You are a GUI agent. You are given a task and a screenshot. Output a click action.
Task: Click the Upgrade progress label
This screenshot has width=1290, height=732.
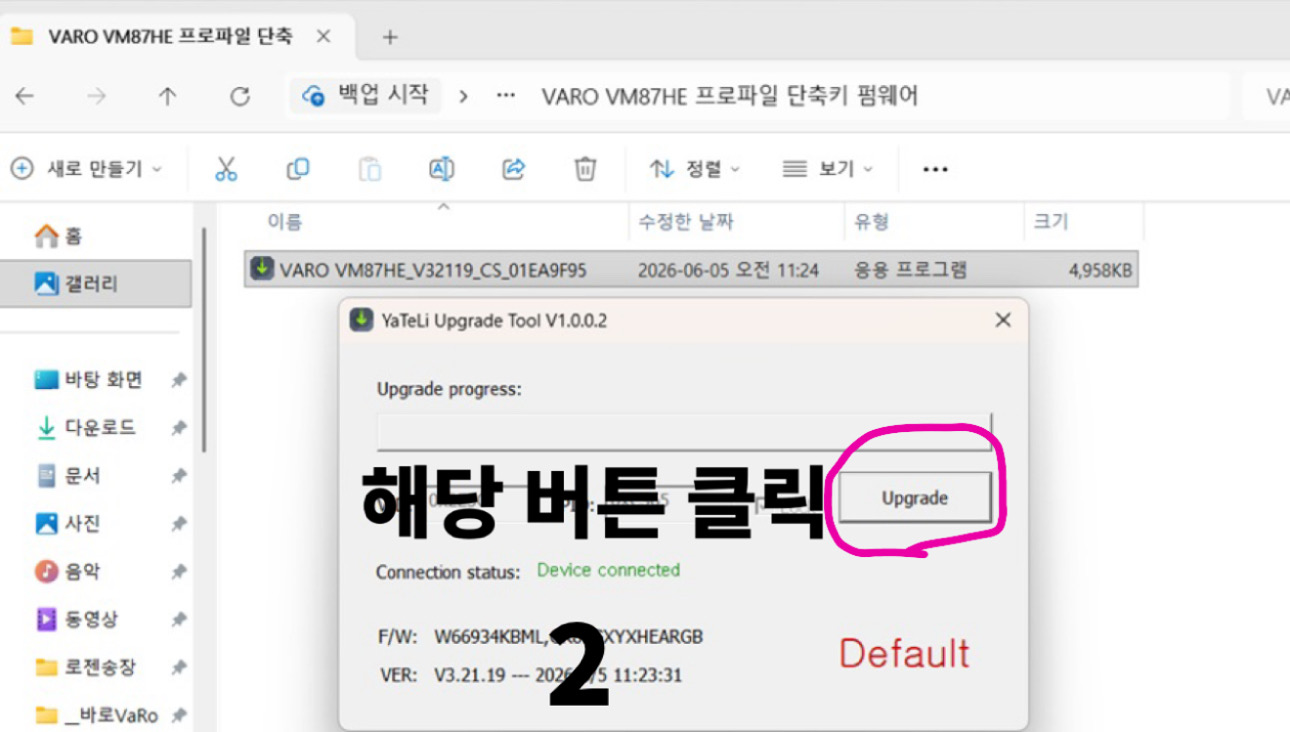click(x=449, y=389)
